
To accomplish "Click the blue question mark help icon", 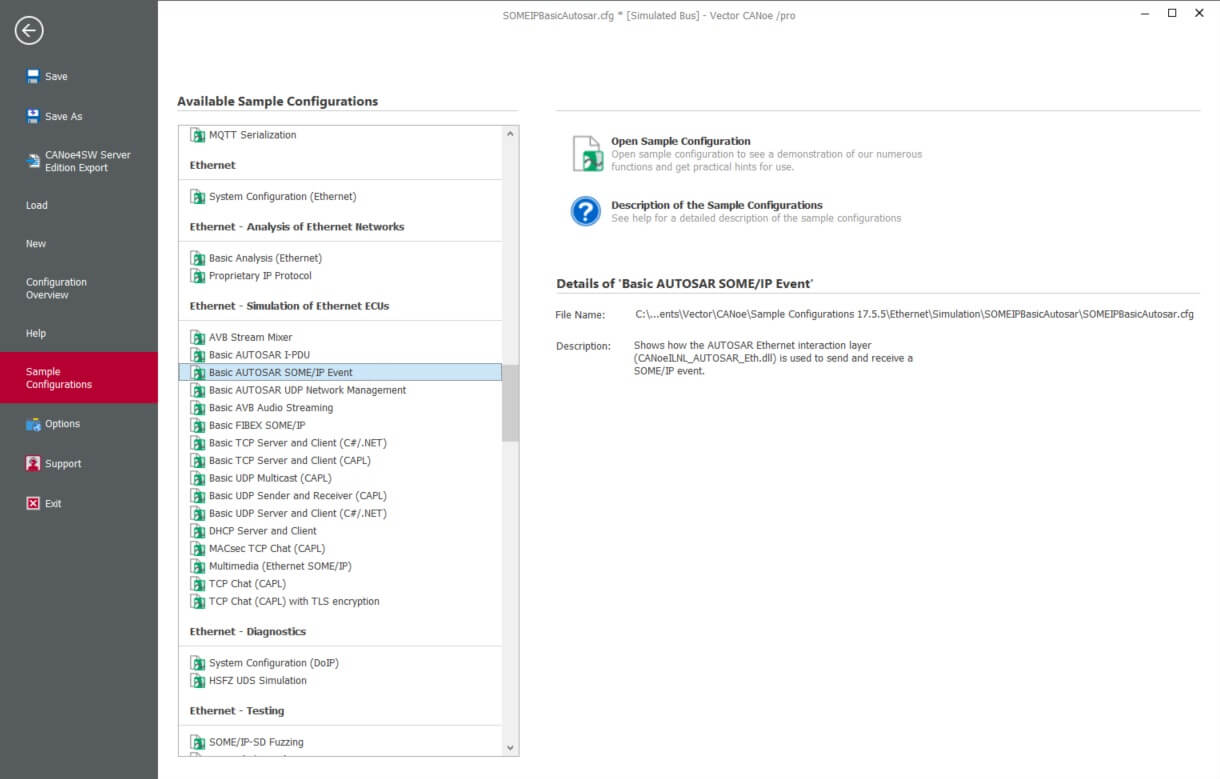I will pyautogui.click(x=585, y=211).
